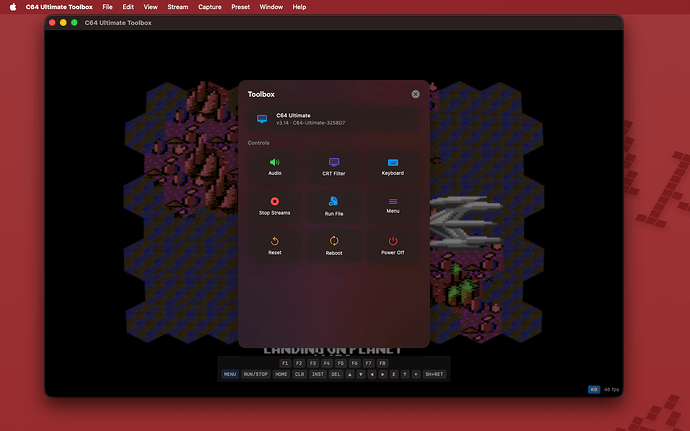Toggle the CRT Filter control
This screenshot has height=431, width=690.
[x=334, y=167]
